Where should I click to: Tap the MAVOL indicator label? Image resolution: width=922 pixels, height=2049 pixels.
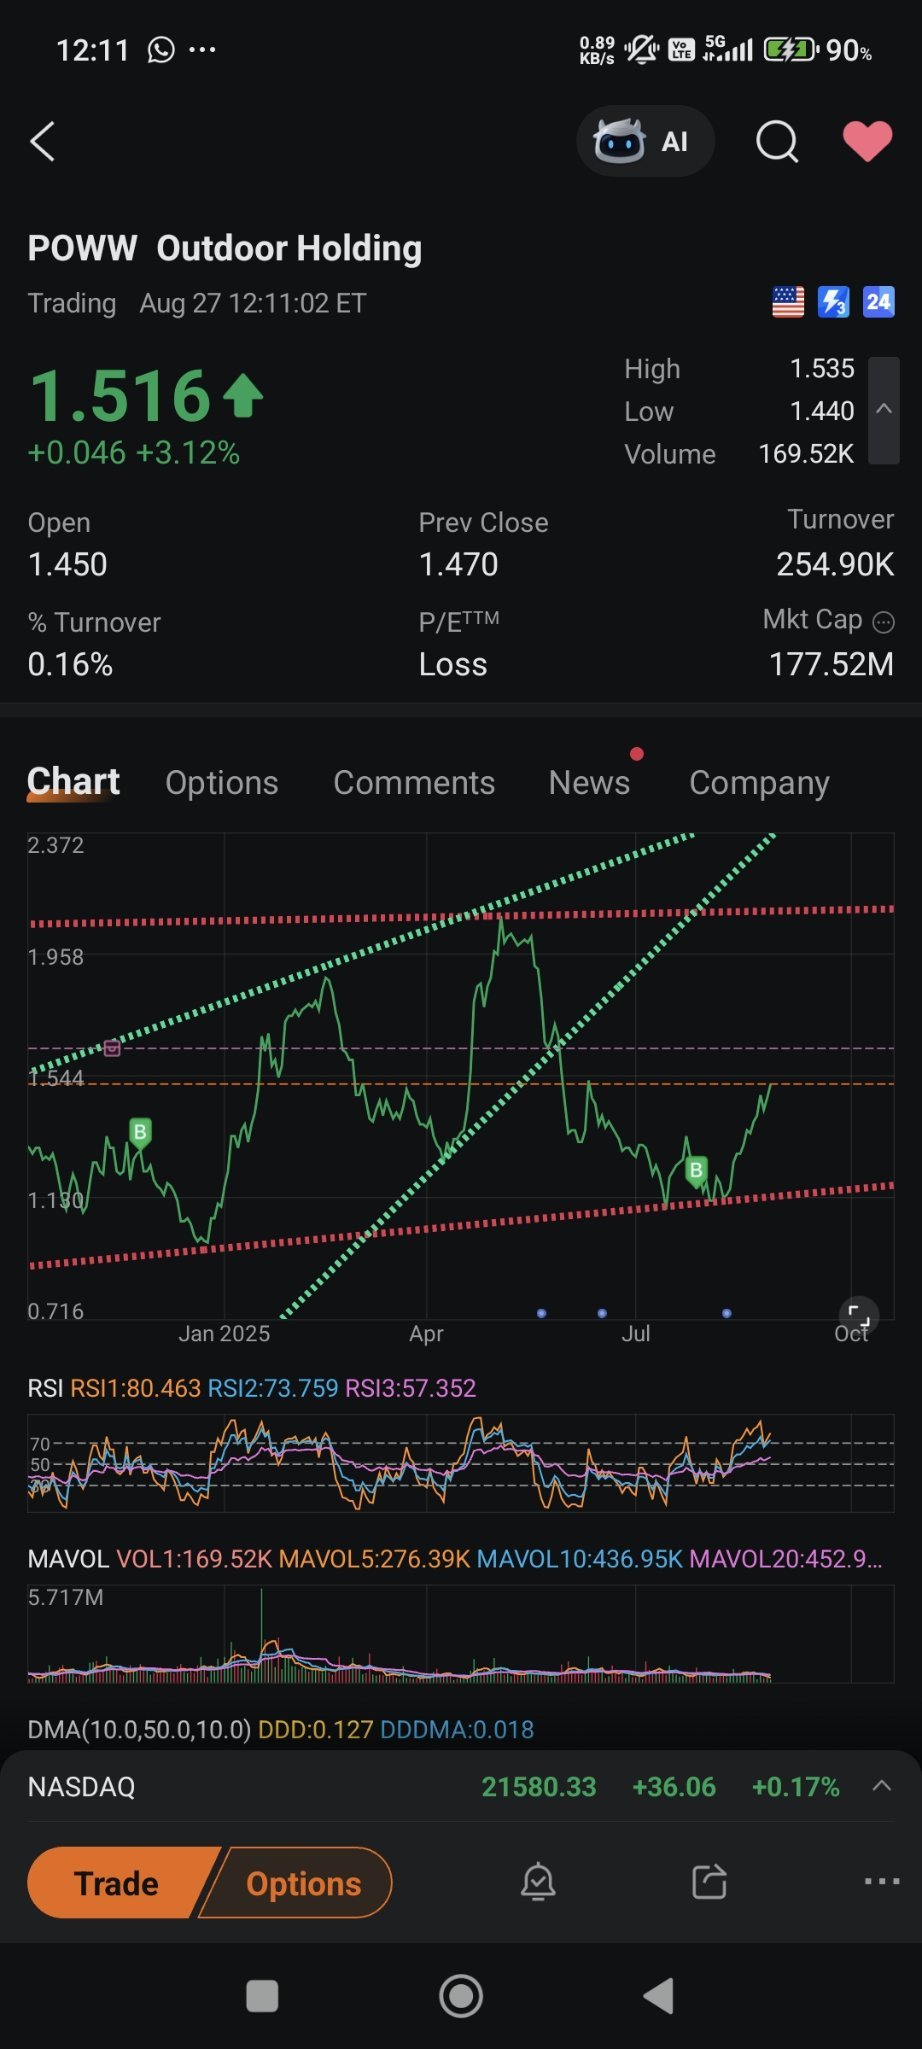(68, 1559)
